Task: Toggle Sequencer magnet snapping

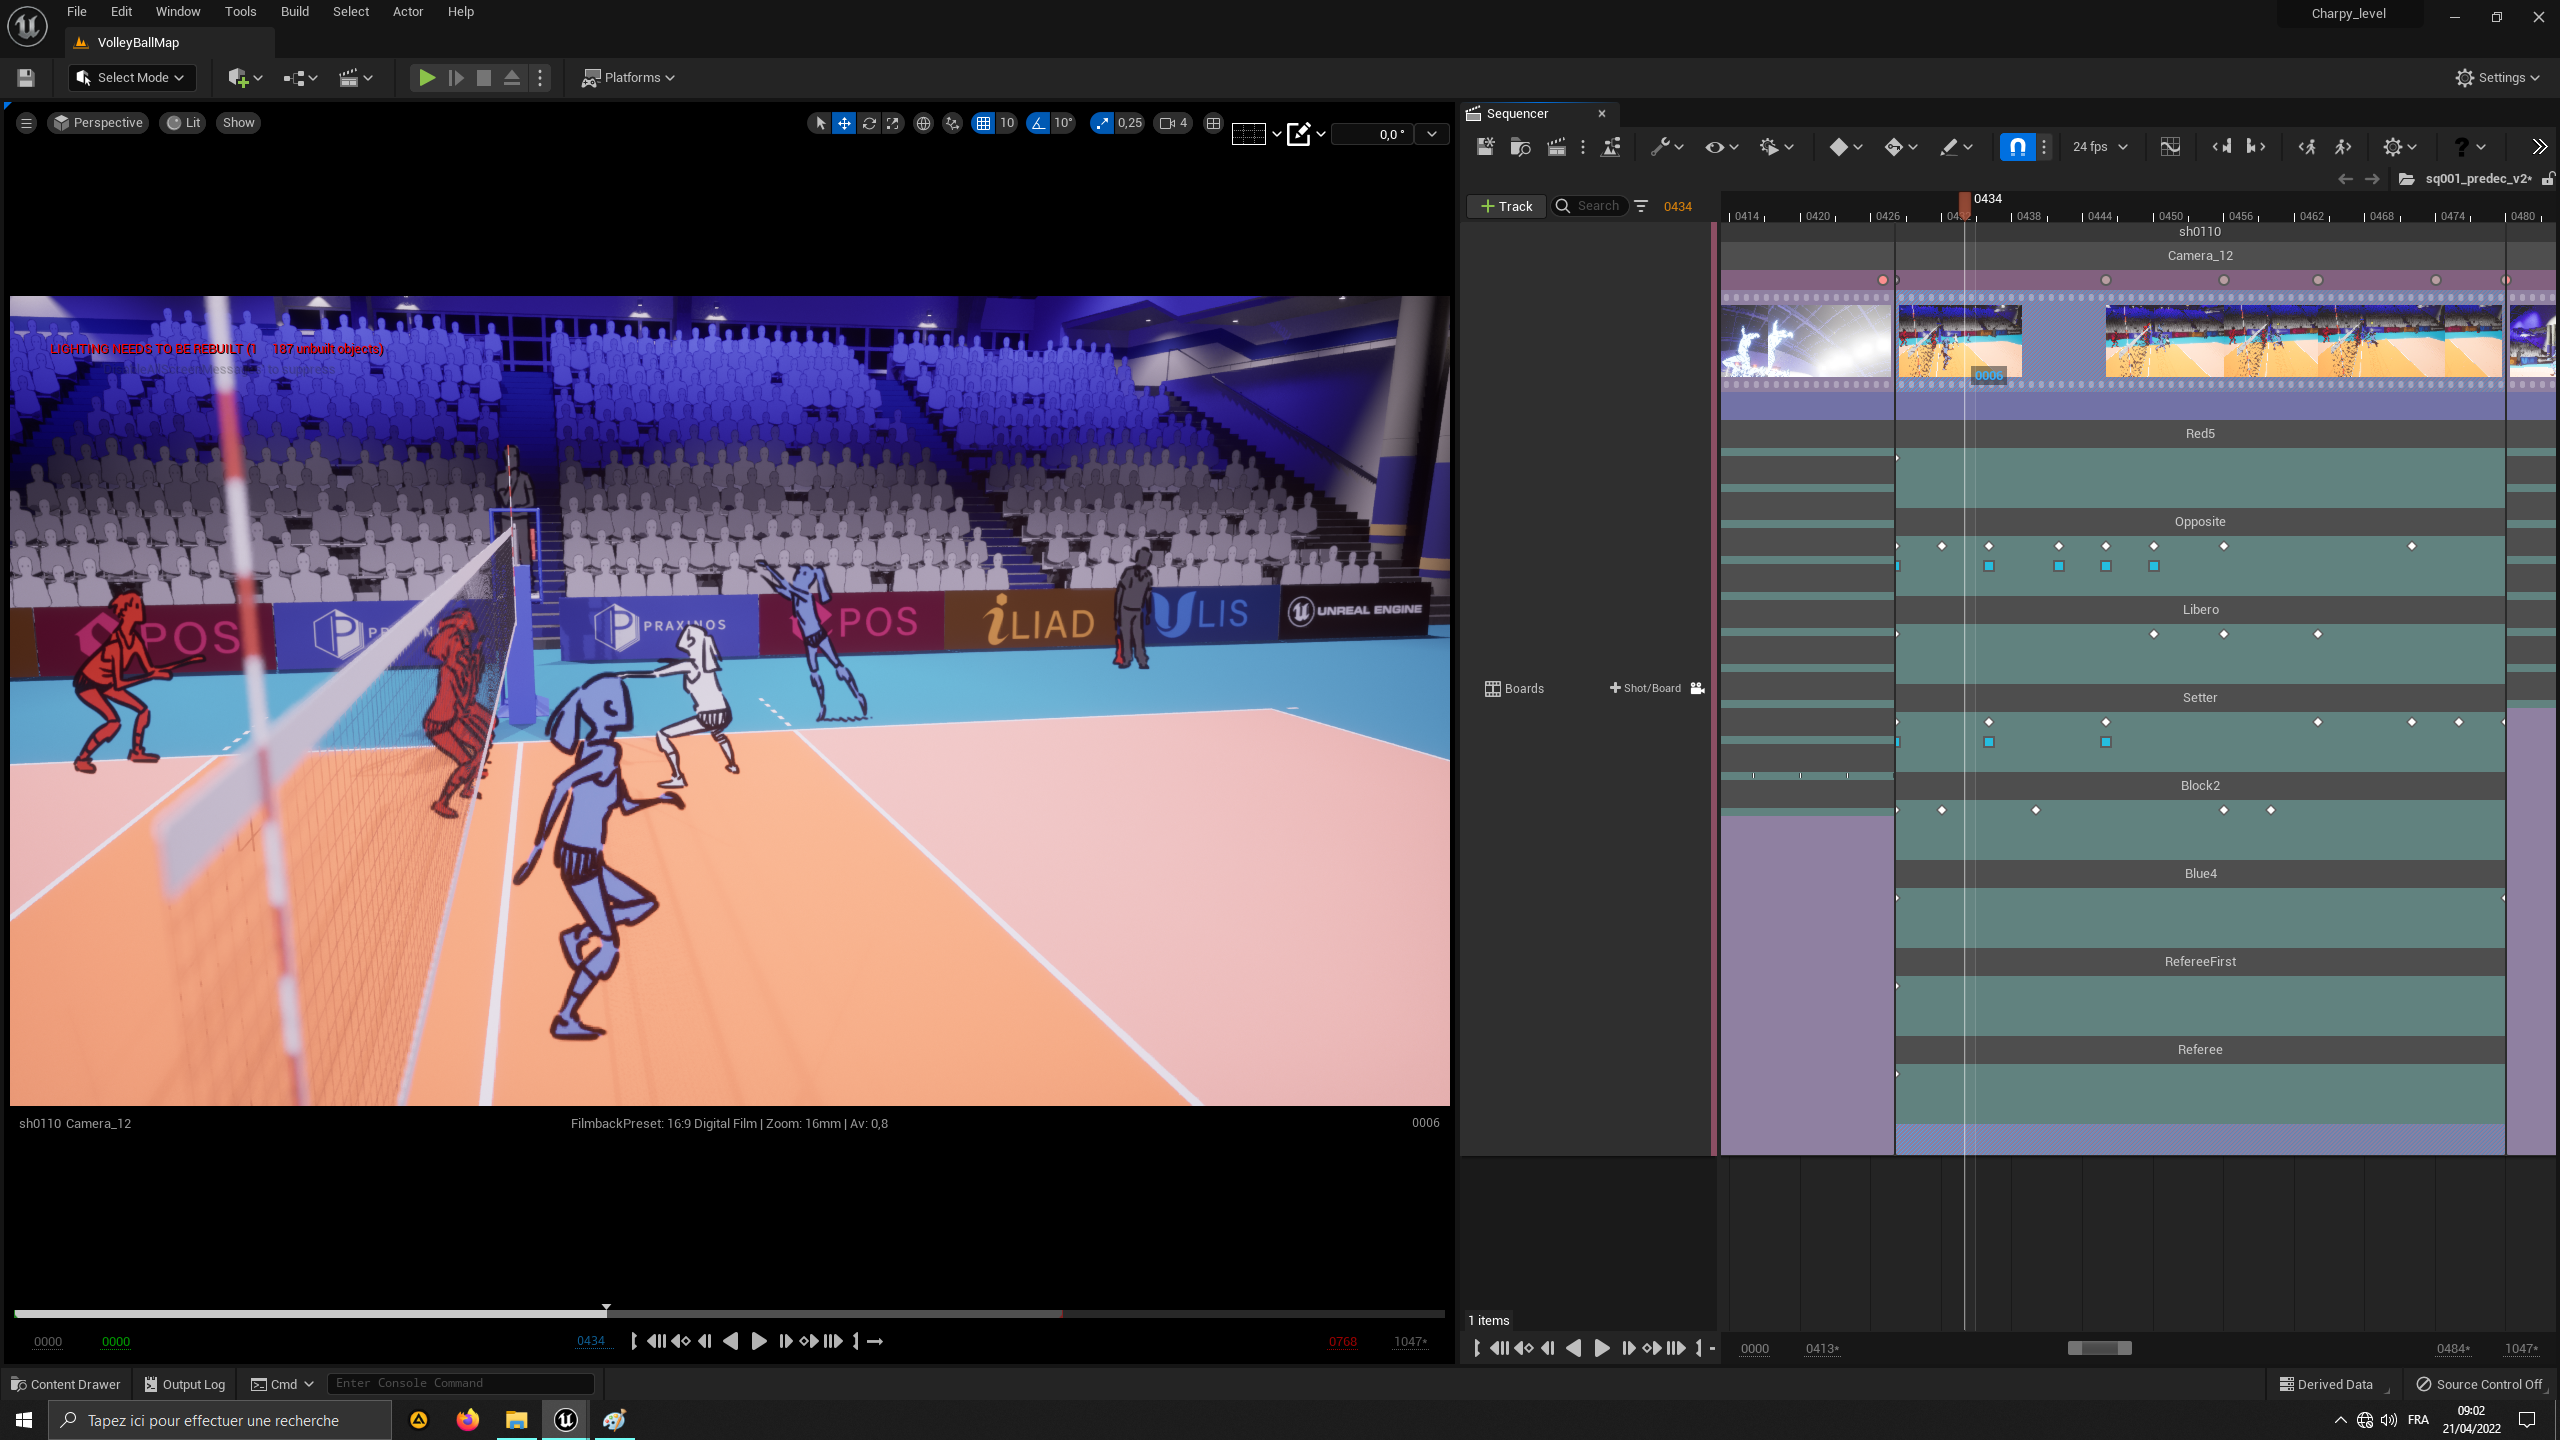Action: (2018, 147)
